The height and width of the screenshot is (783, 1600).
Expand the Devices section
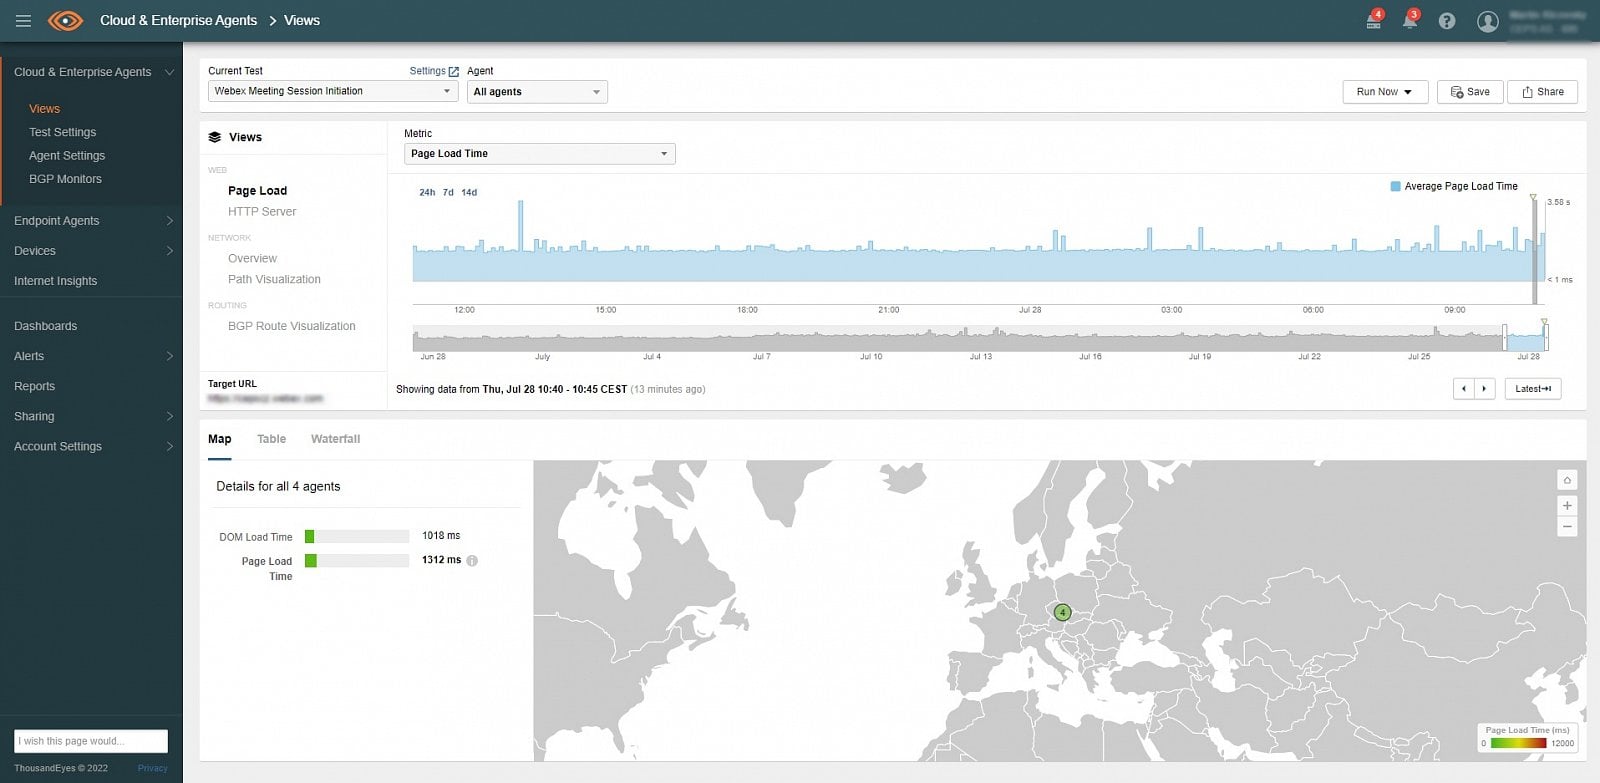tap(169, 251)
